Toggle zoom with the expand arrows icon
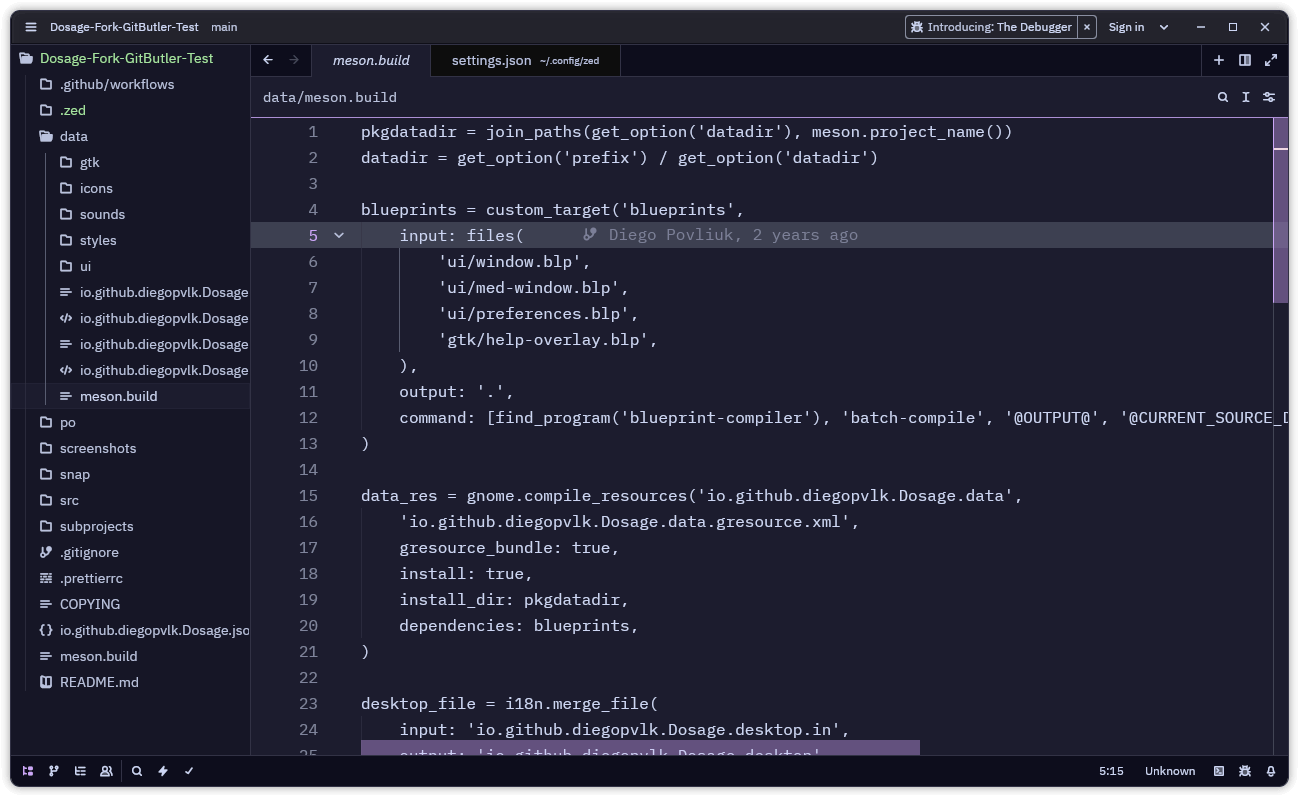This screenshot has width=1299, height=797. pyautogui.click(x=1270, y=60)
